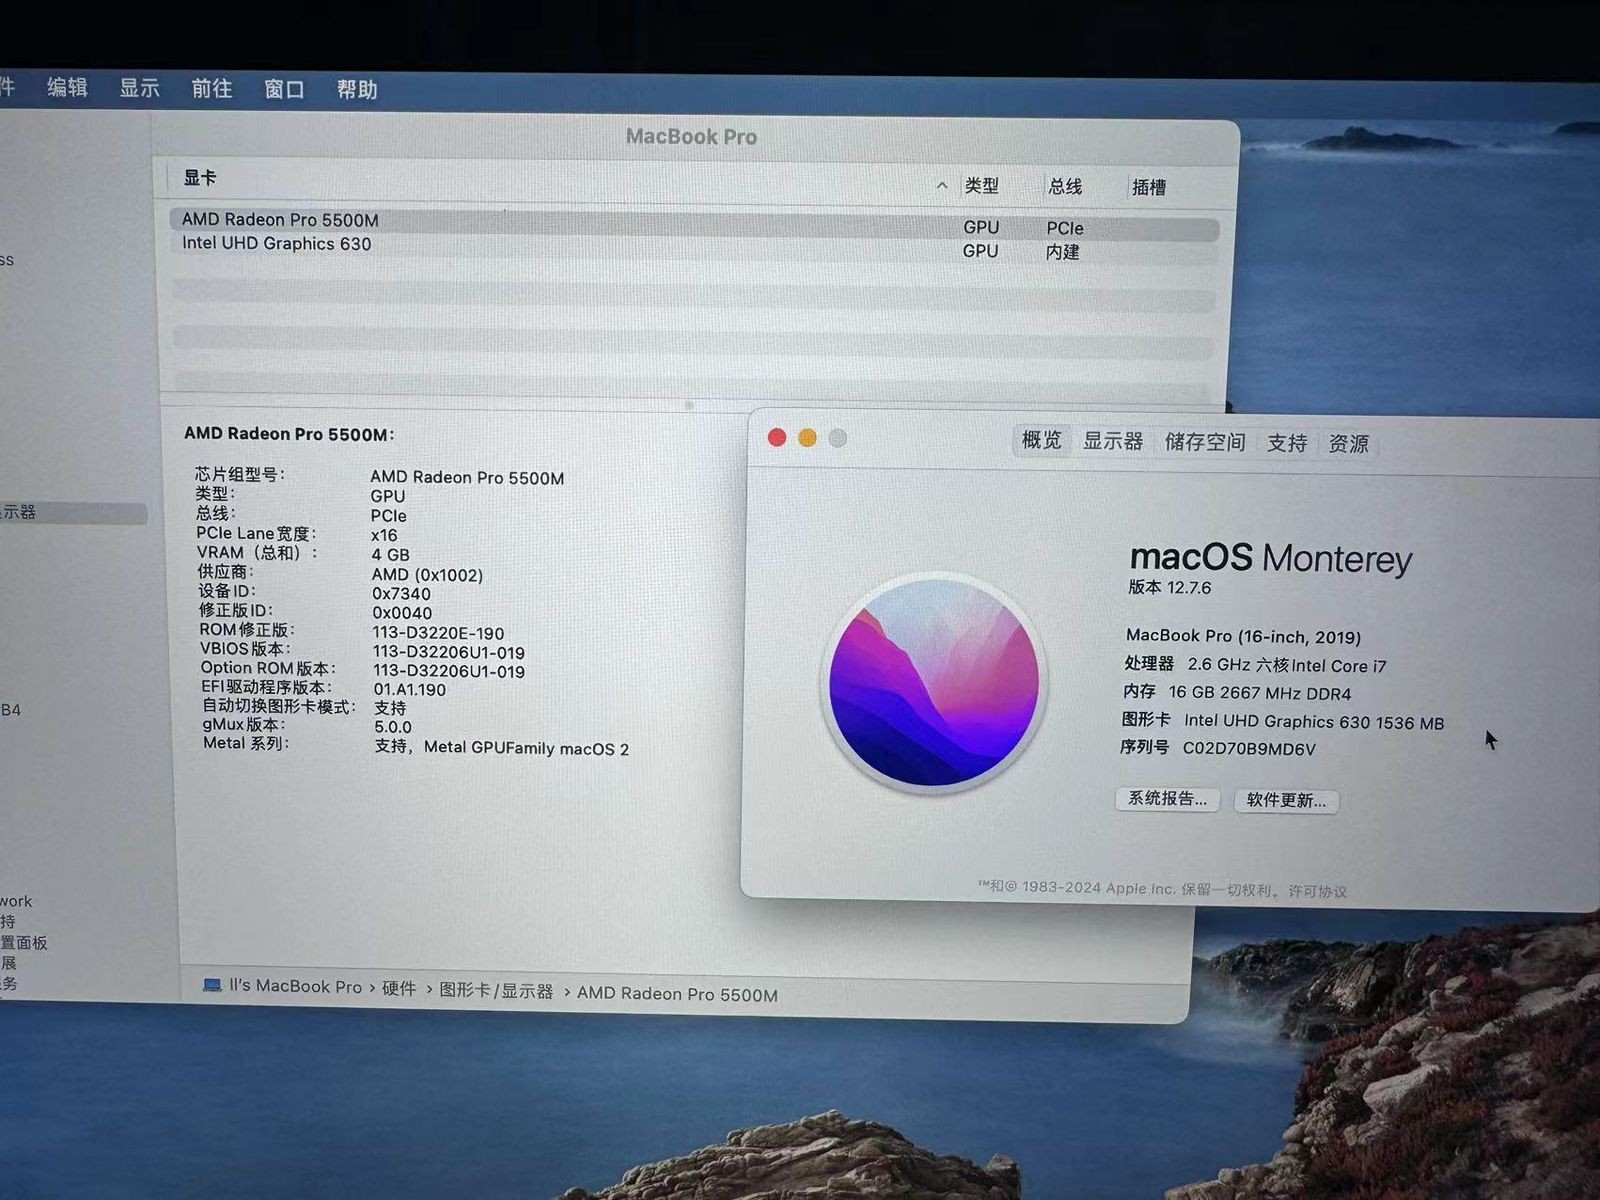1600x1200 pixels.
Task: Open the 帮助 menu
Action: point(357,90)
